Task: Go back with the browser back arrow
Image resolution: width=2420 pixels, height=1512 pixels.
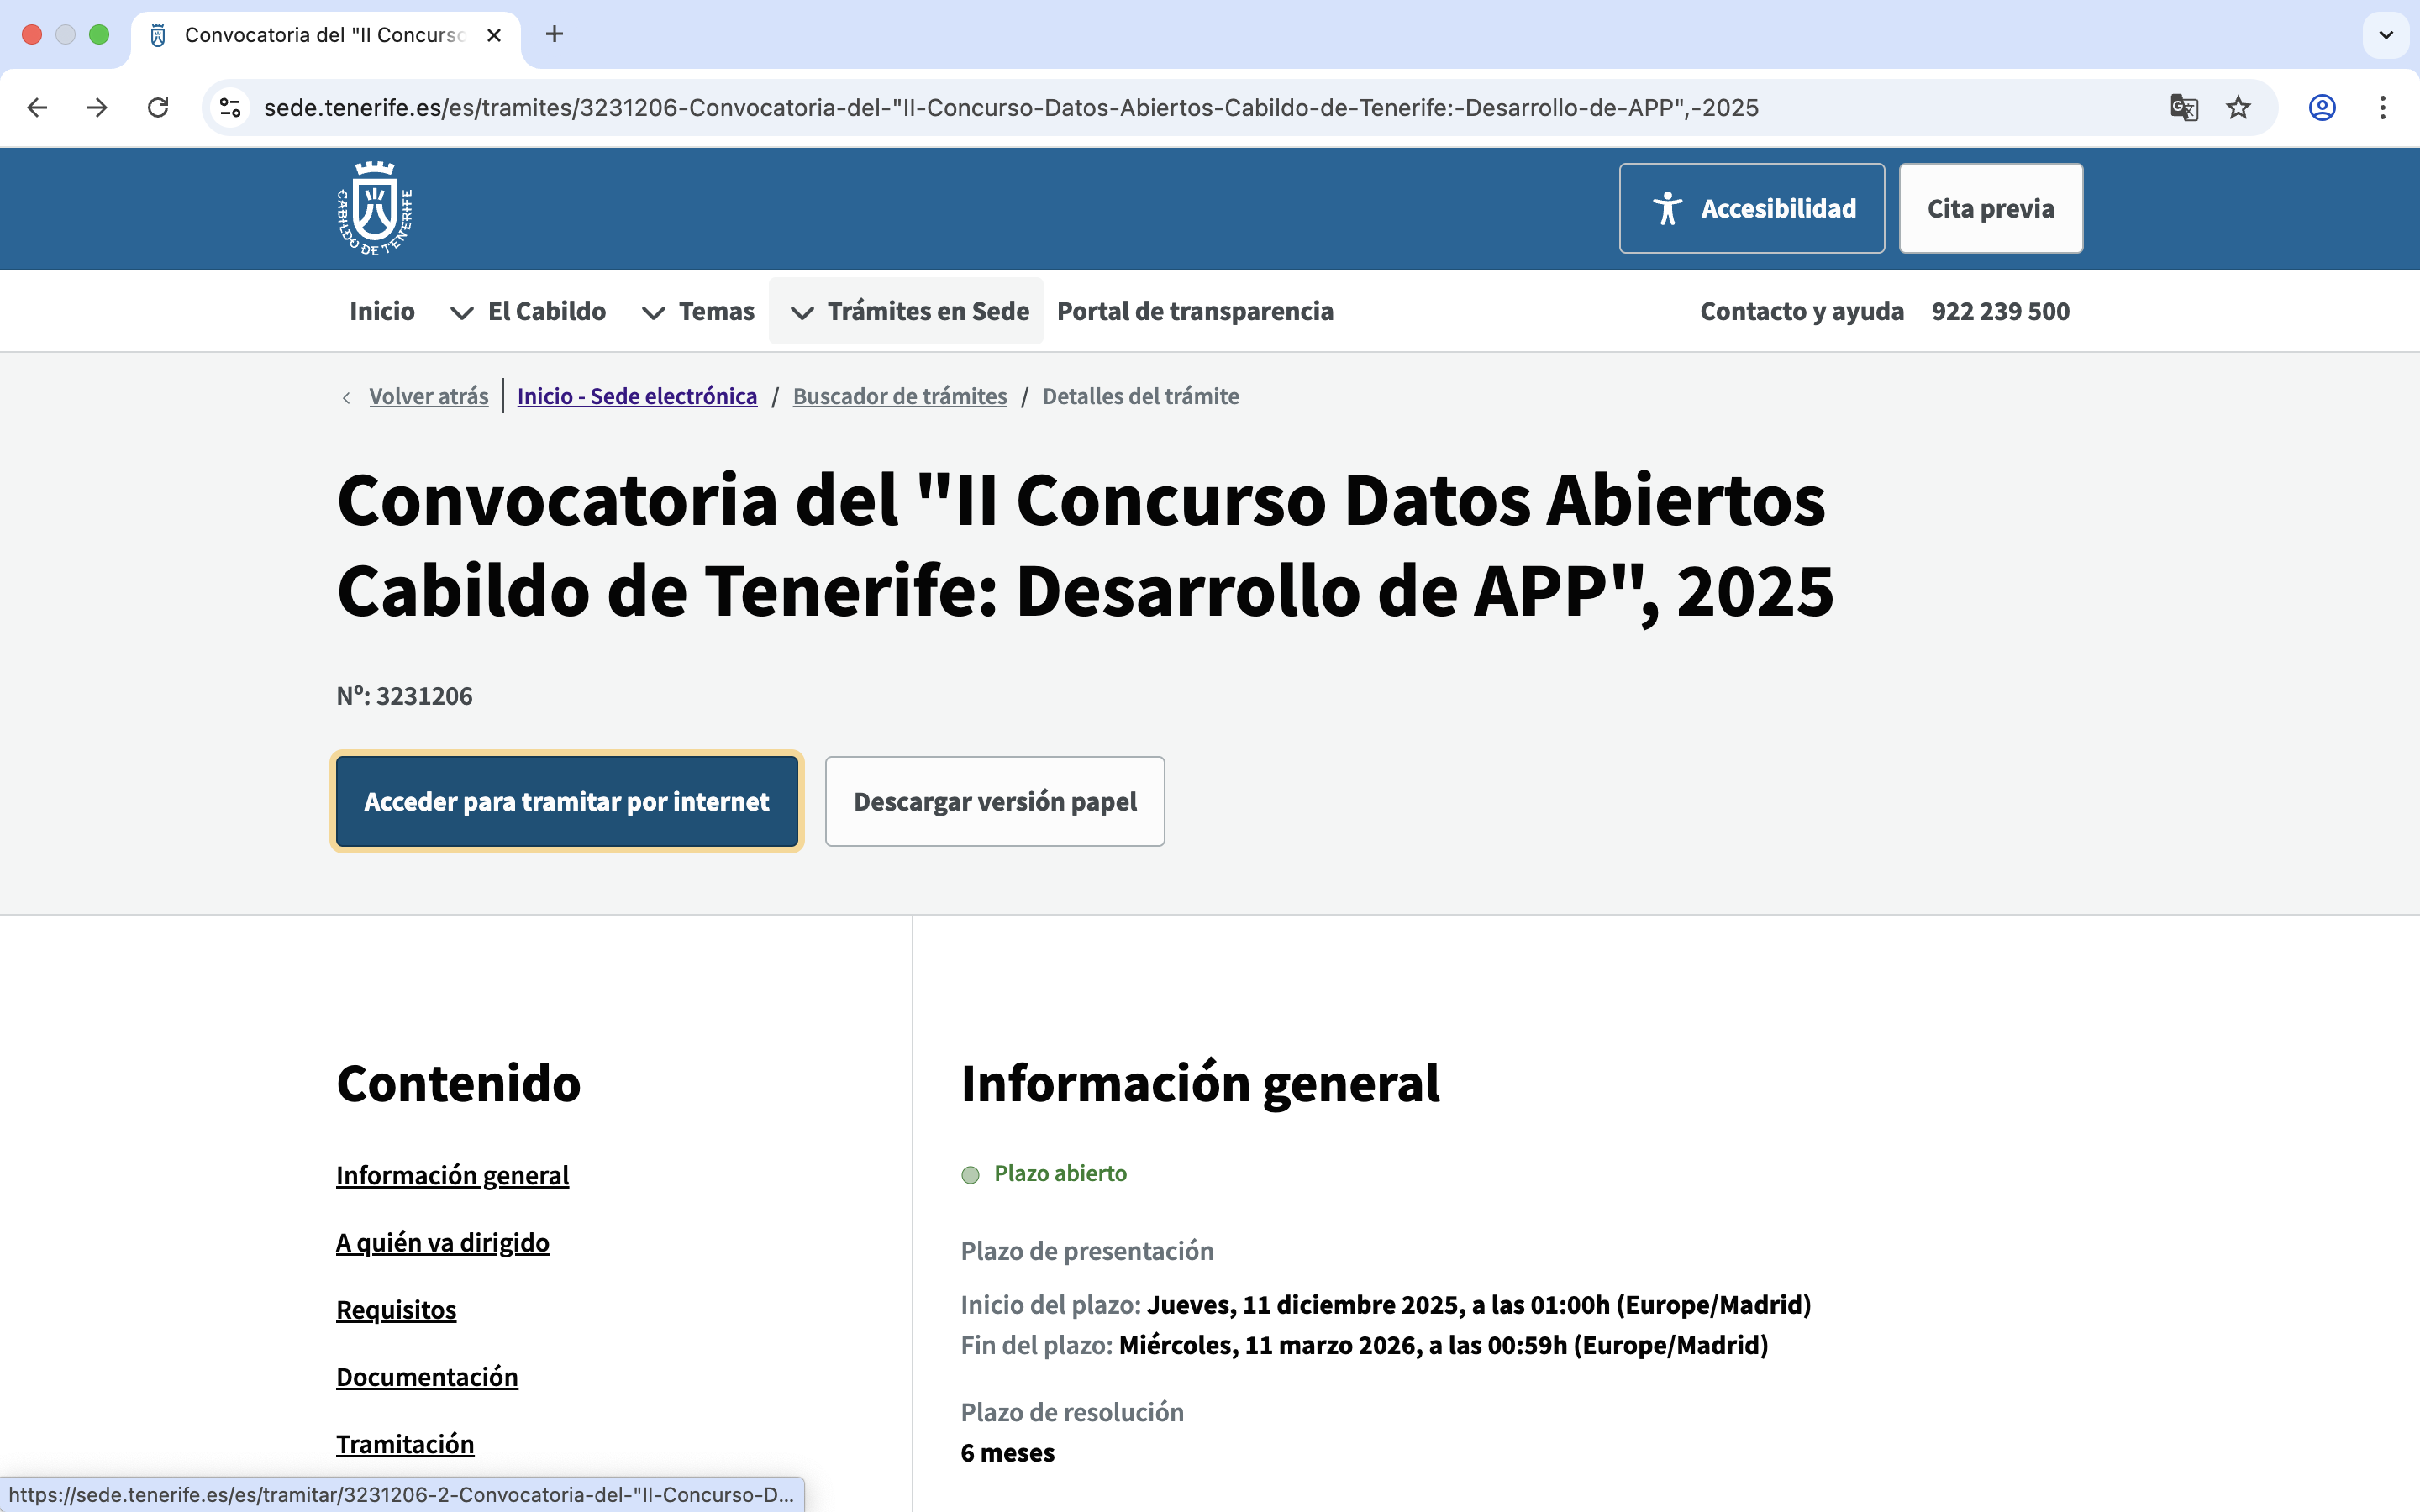Action: [x=37, y=107]
